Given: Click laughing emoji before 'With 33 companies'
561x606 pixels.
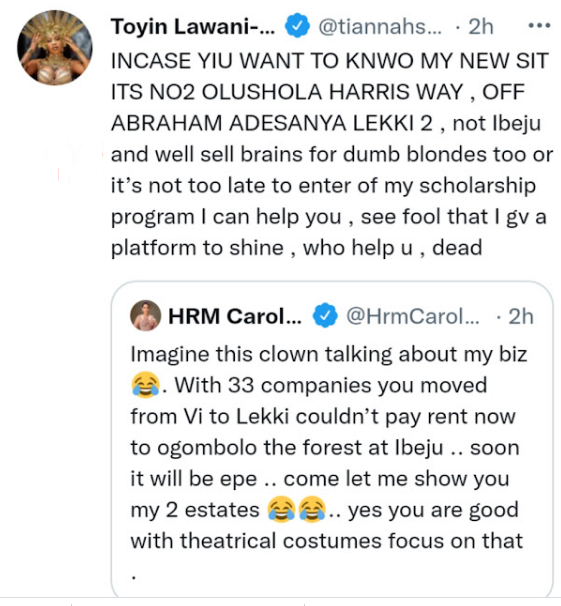Looking at the screenshot, I should tap(145, 385).
